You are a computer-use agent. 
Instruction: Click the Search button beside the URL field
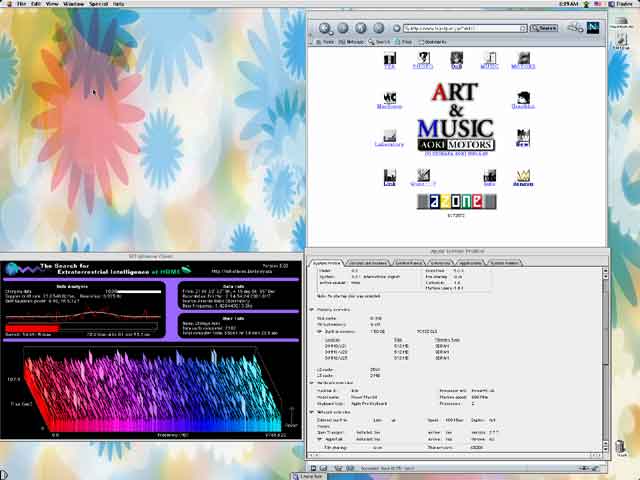click(x=544, y=28)
